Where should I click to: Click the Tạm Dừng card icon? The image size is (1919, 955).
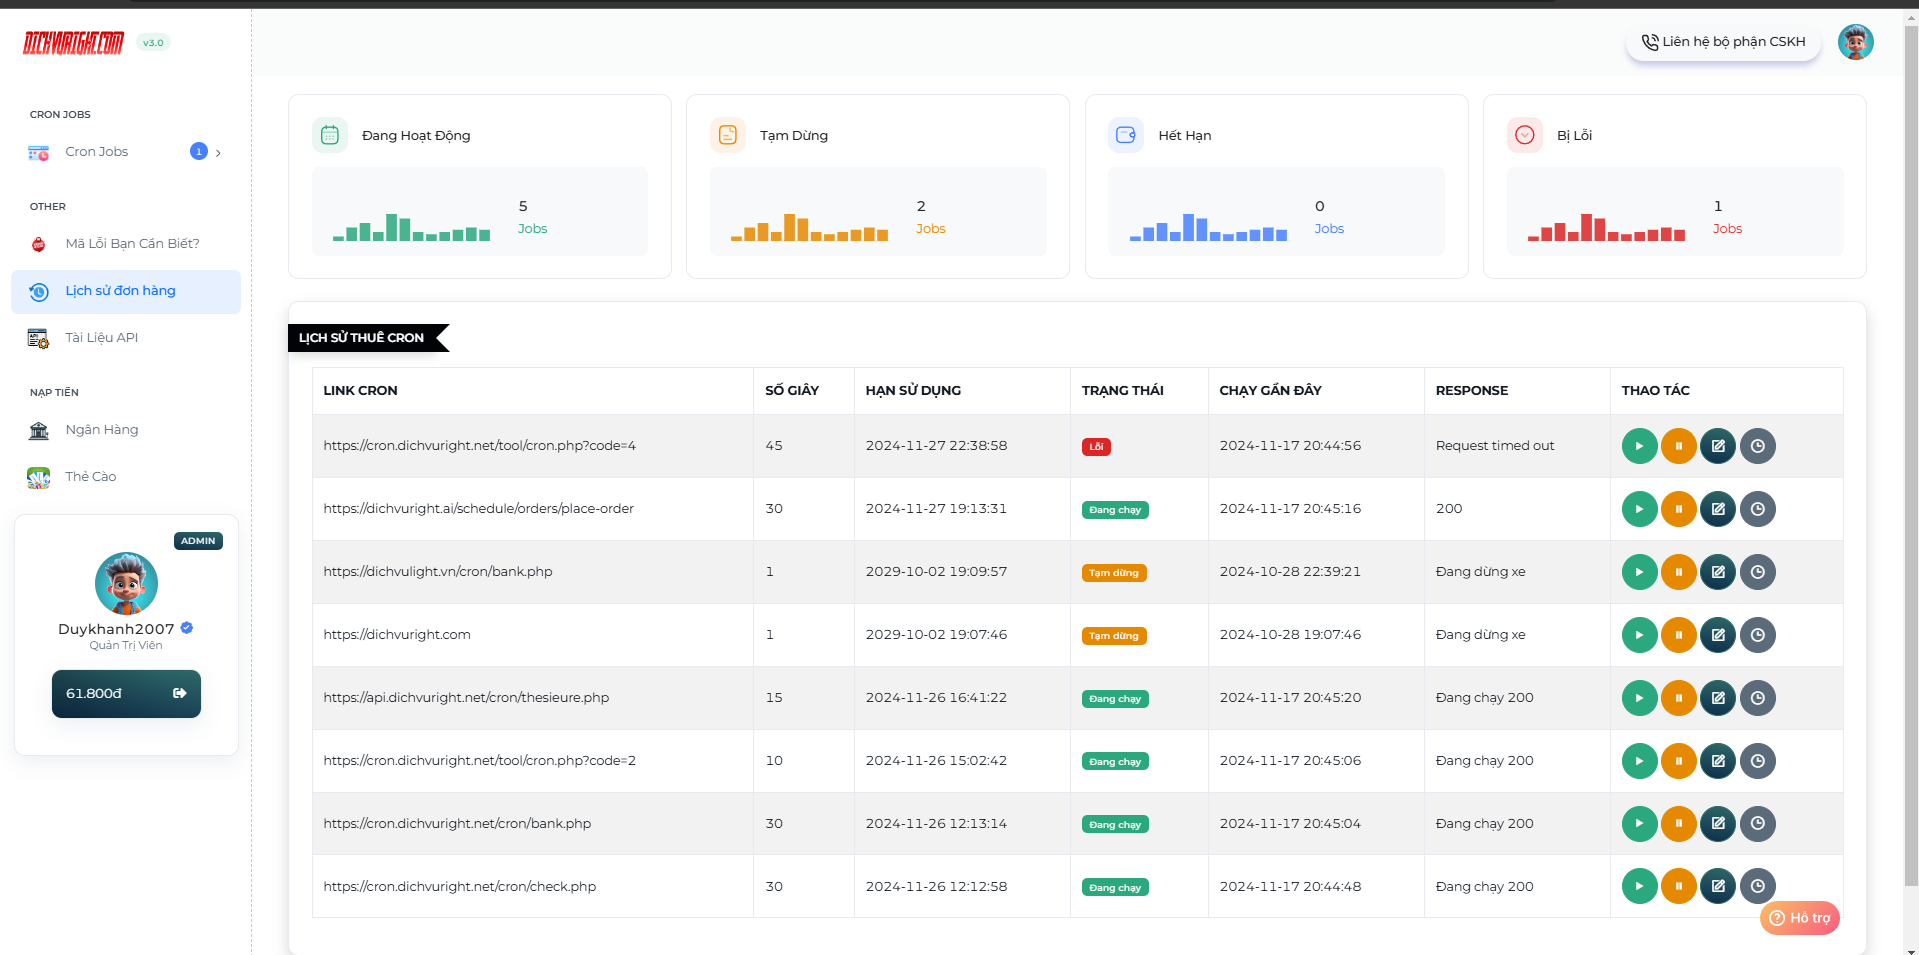tap(728, 135)
